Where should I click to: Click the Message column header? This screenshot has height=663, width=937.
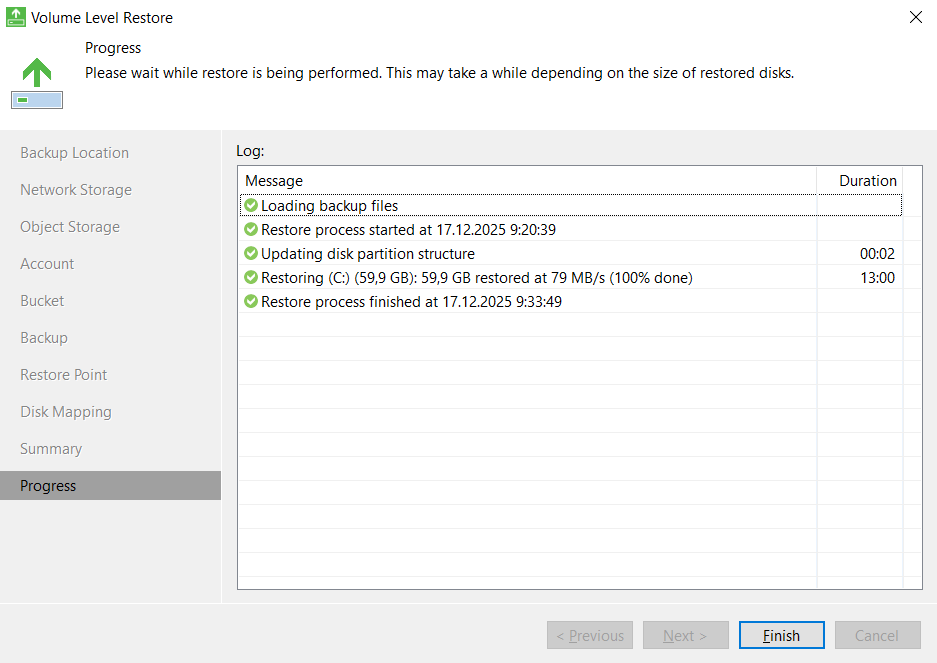[x=274, y=181]
